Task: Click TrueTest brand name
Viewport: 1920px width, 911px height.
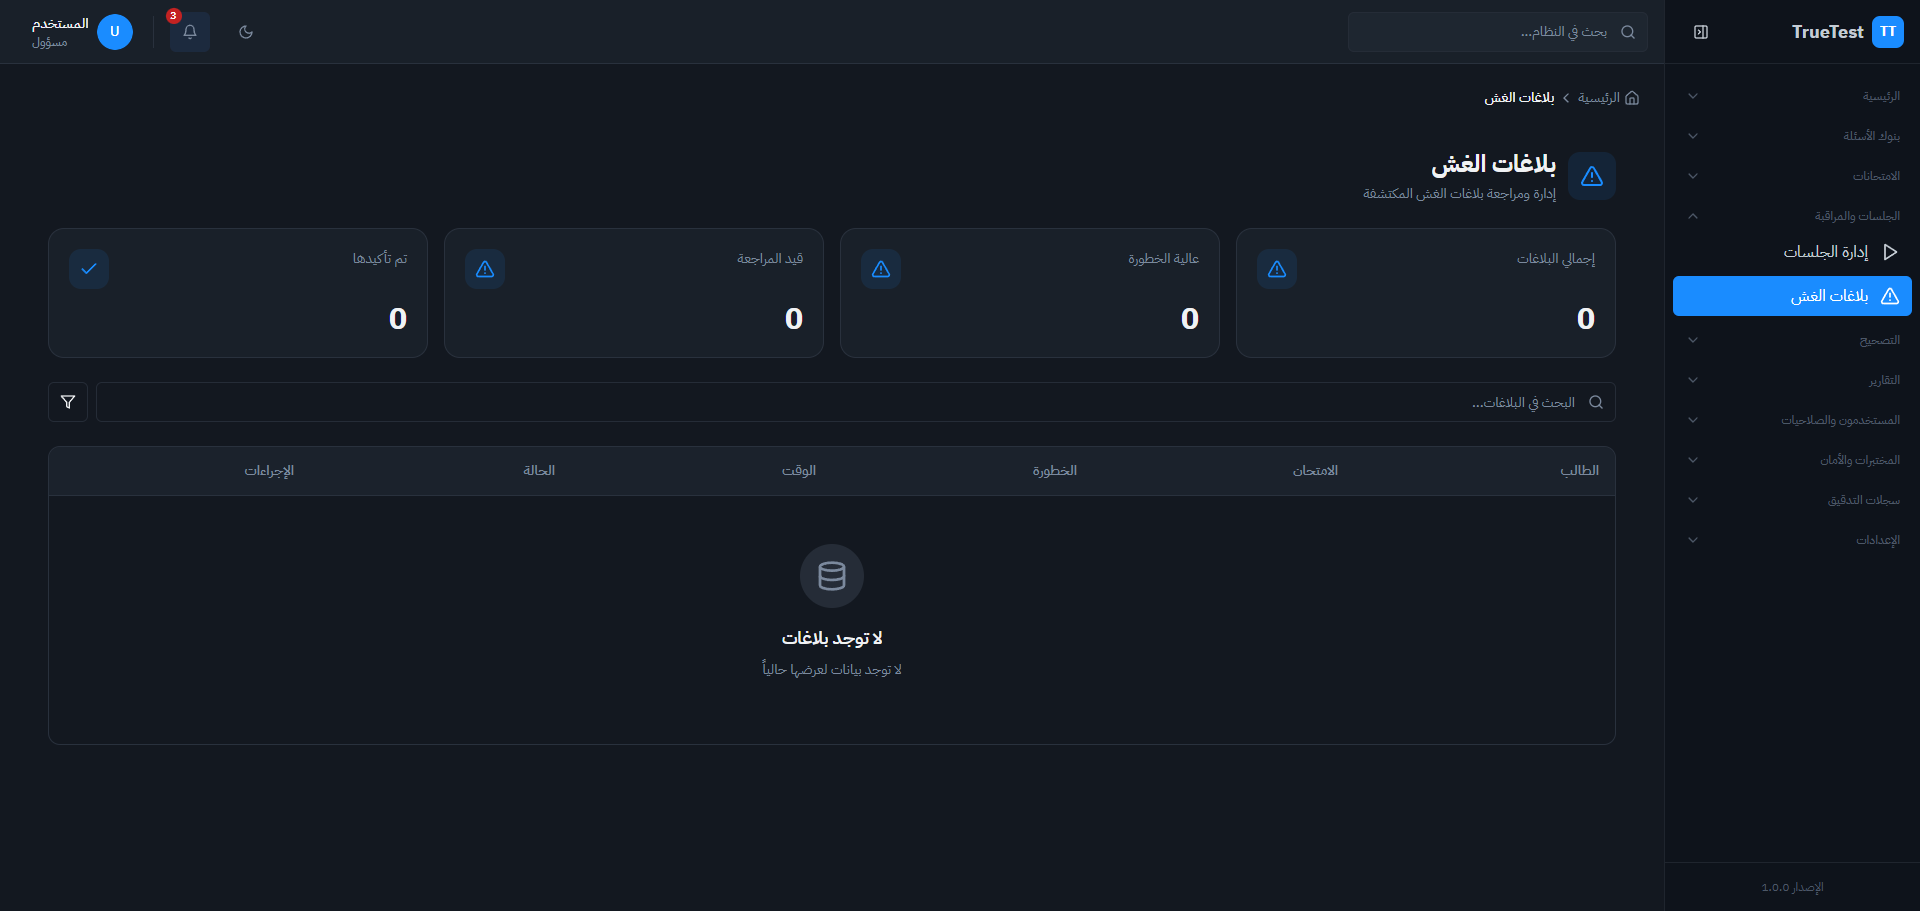Action: [1827, 32]
